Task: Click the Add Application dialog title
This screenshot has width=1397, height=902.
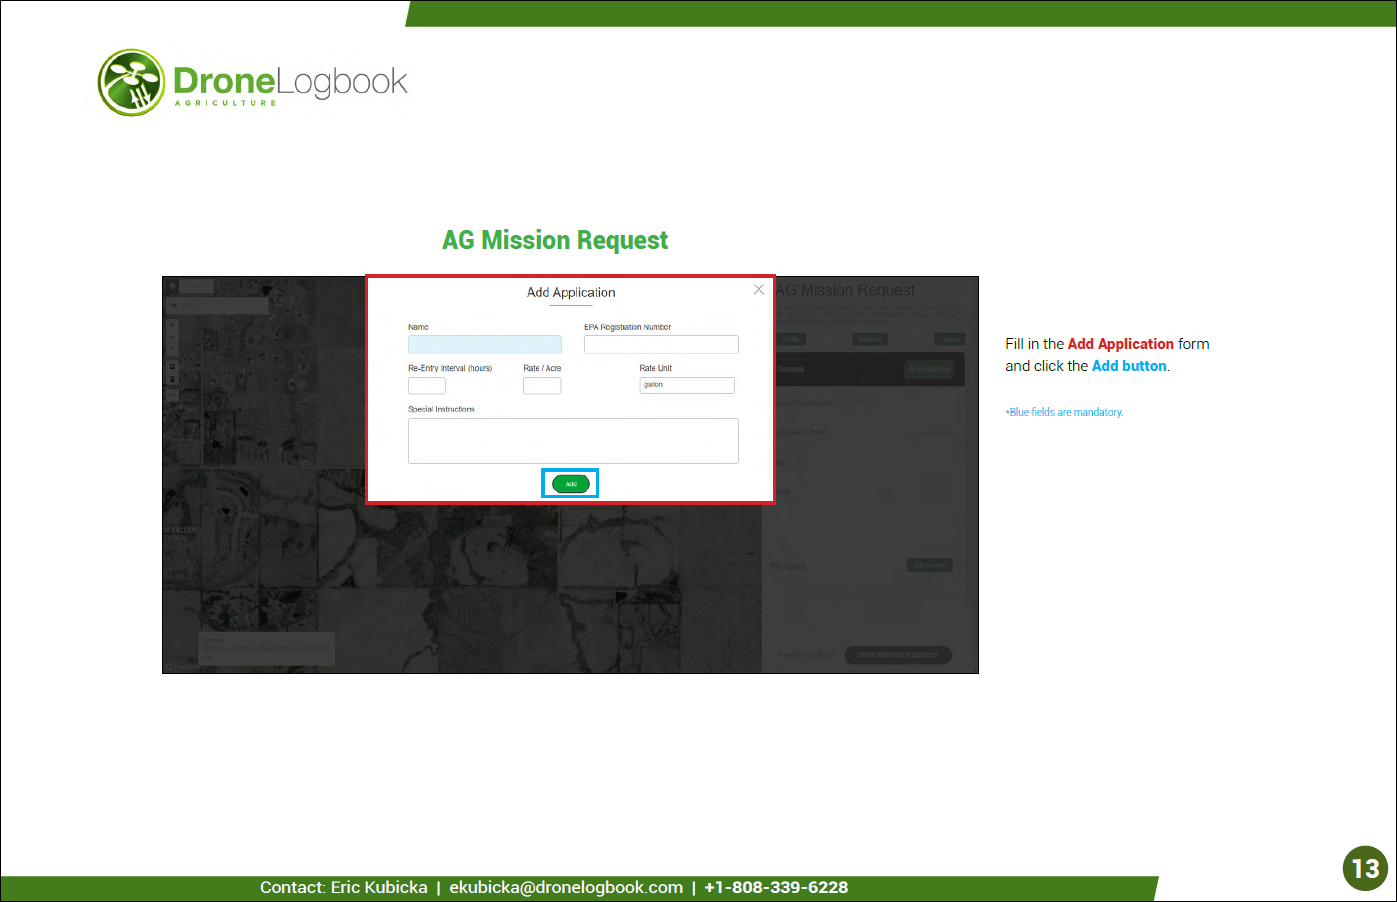Action: click(x=571, y=292)
